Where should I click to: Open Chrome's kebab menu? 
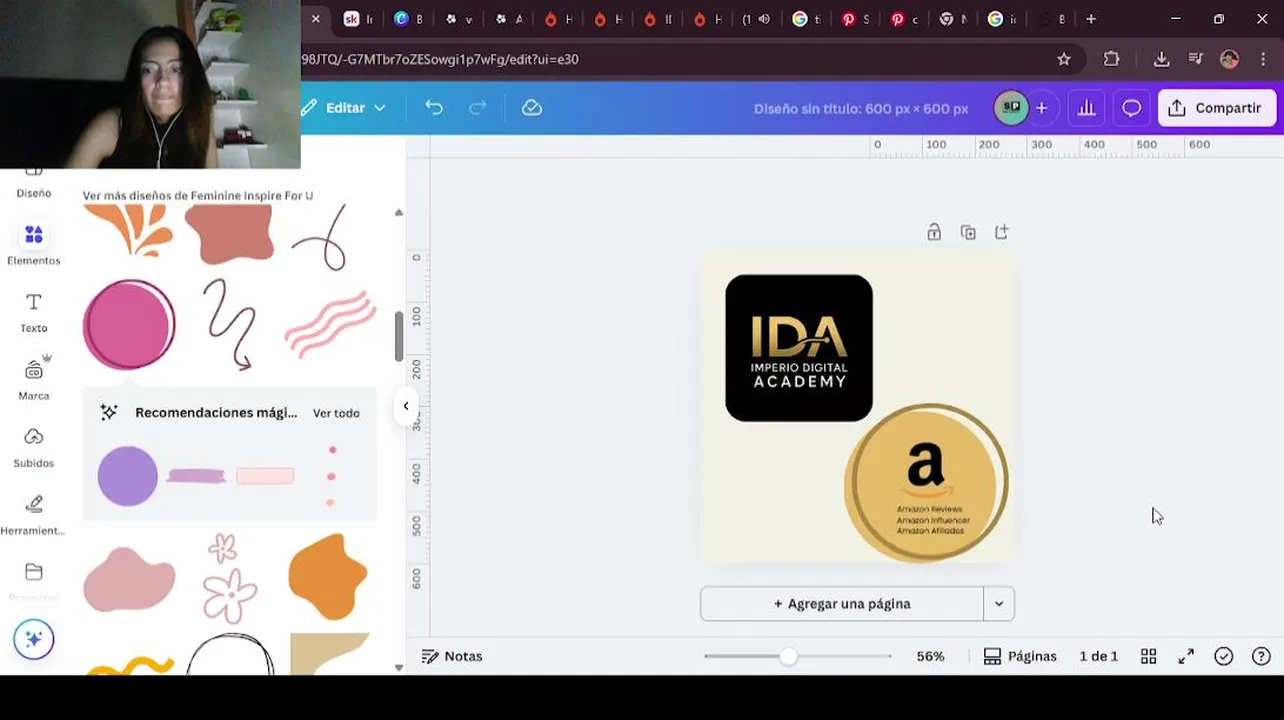[1265, 59]
